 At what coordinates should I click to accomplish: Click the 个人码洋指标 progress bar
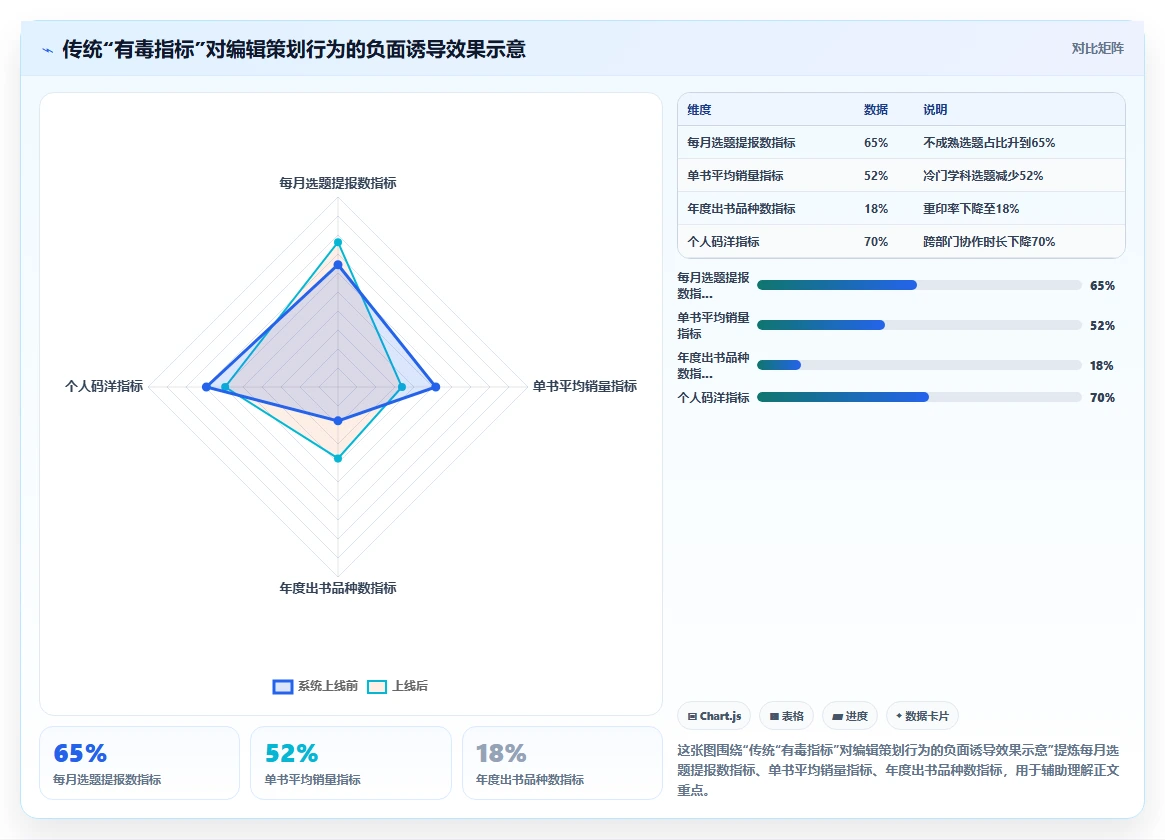point(919,397)
